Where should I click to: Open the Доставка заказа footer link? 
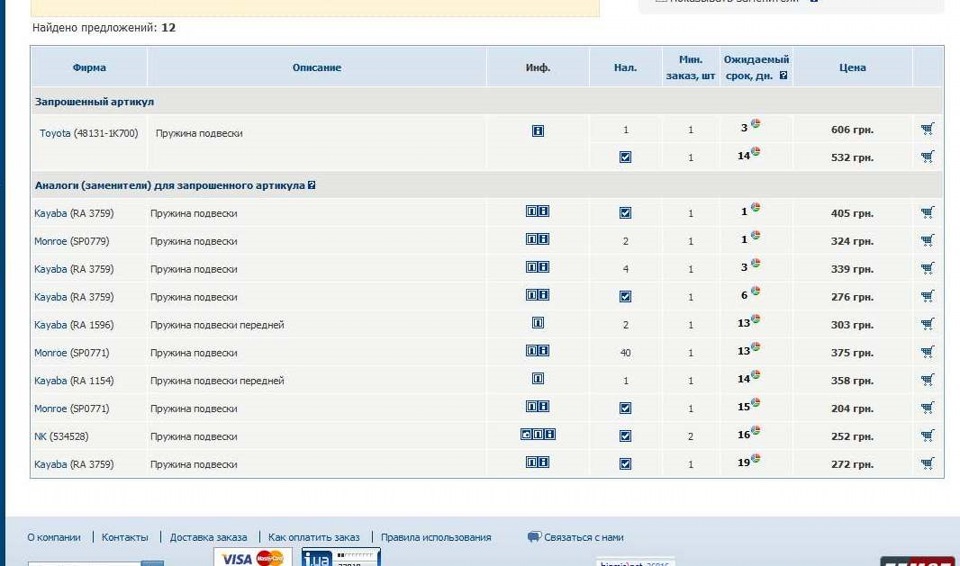coord(208,537)
